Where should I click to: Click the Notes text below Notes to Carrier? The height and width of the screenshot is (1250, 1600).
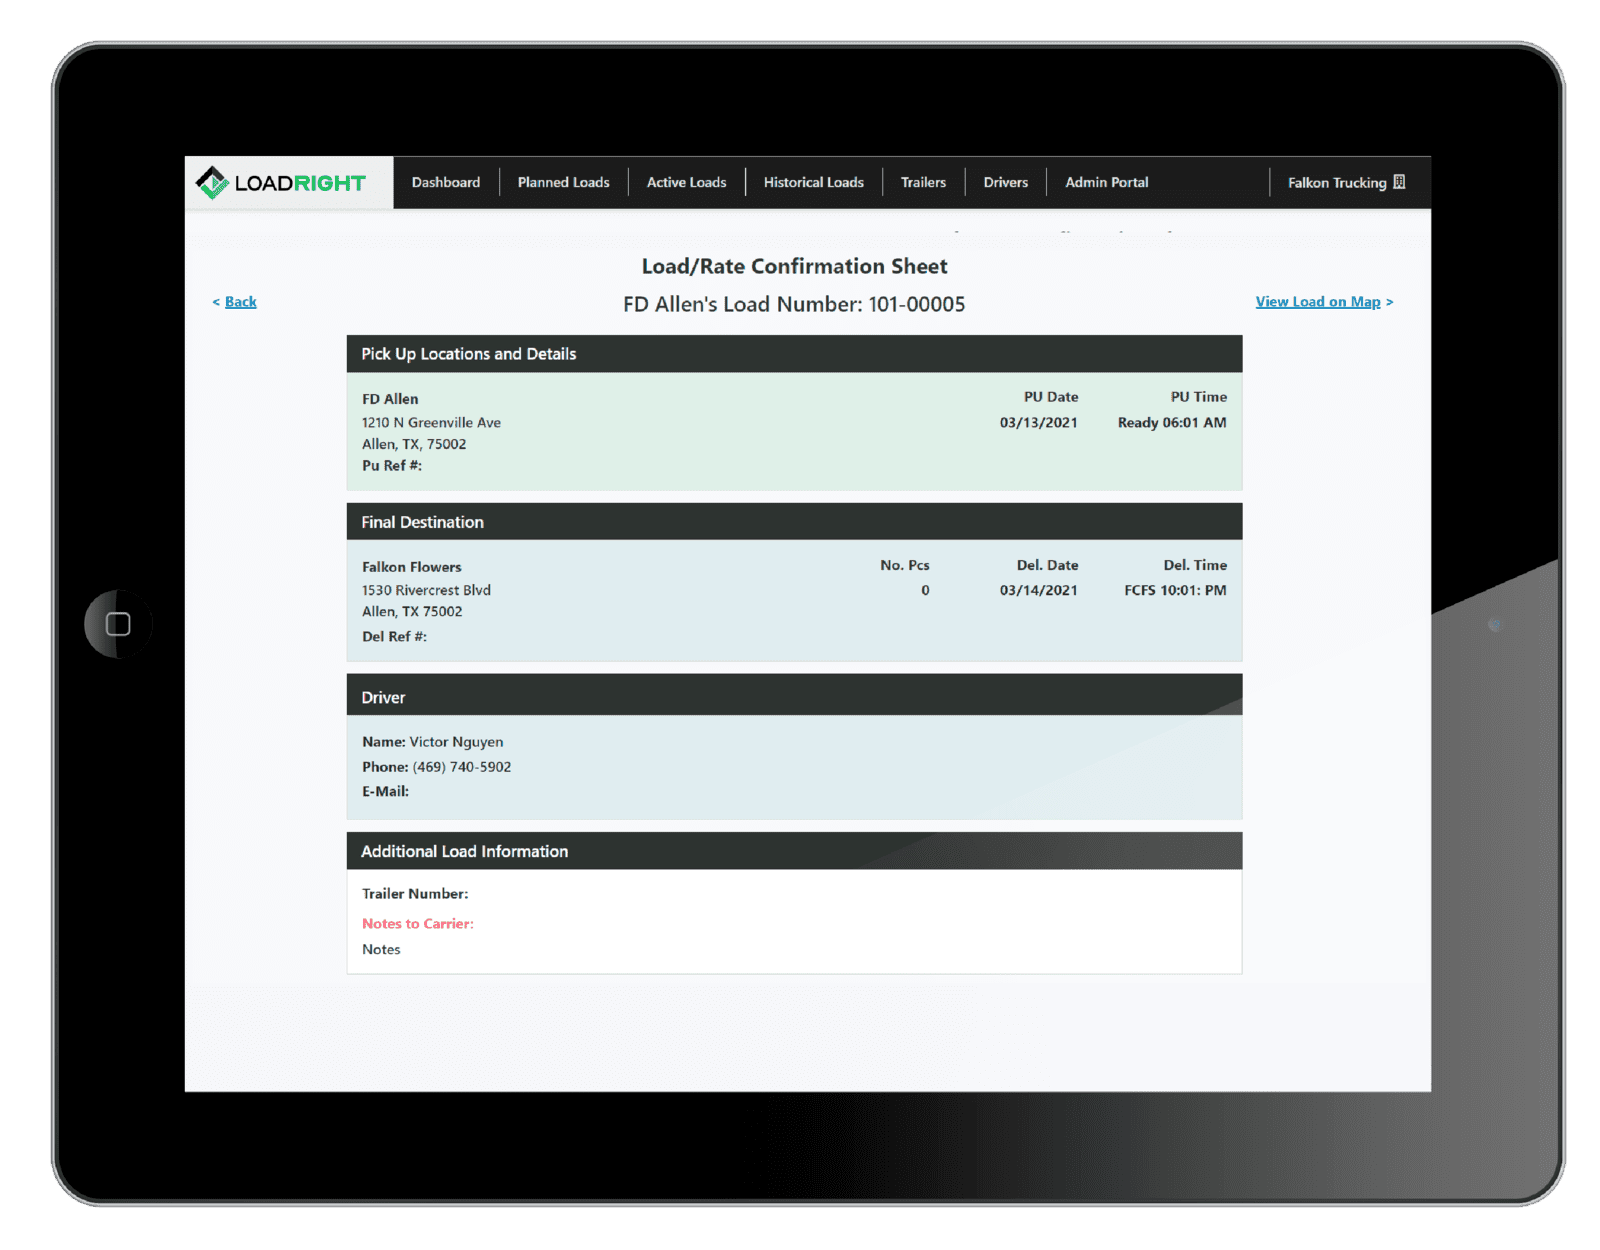[x=381, y=950]
